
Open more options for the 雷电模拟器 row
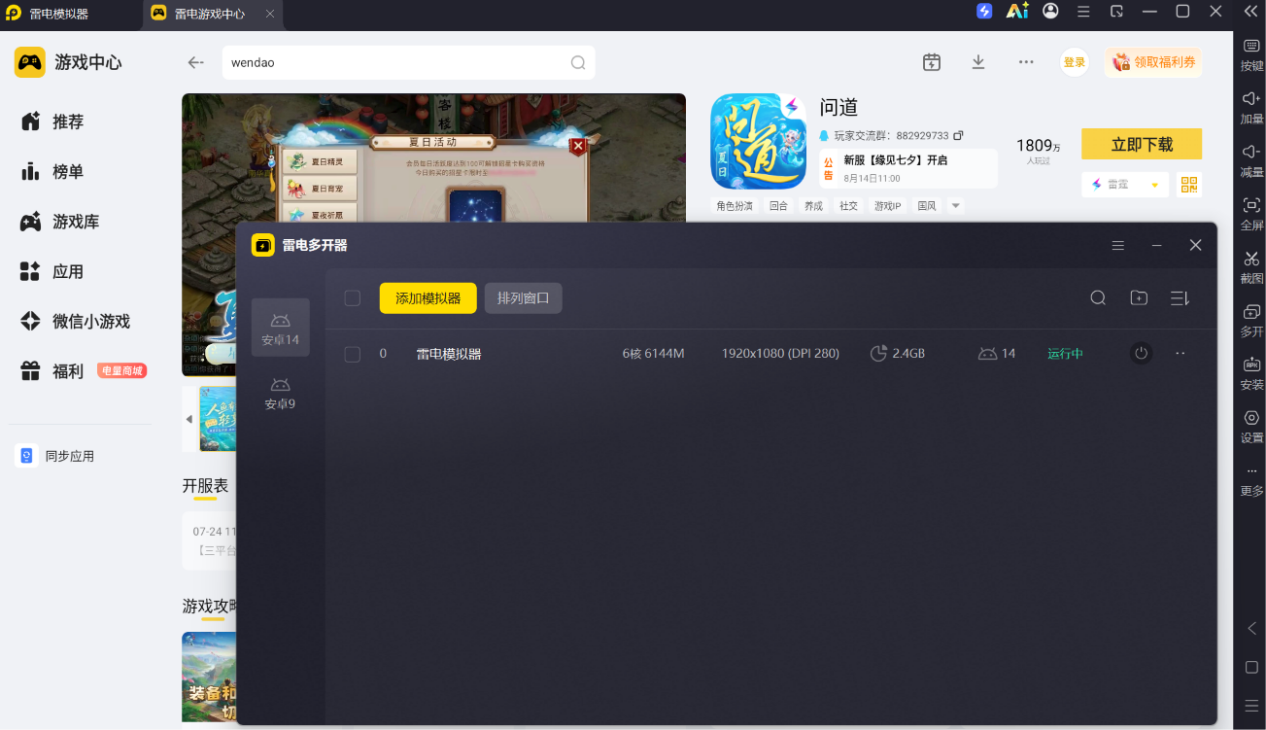1180,353
